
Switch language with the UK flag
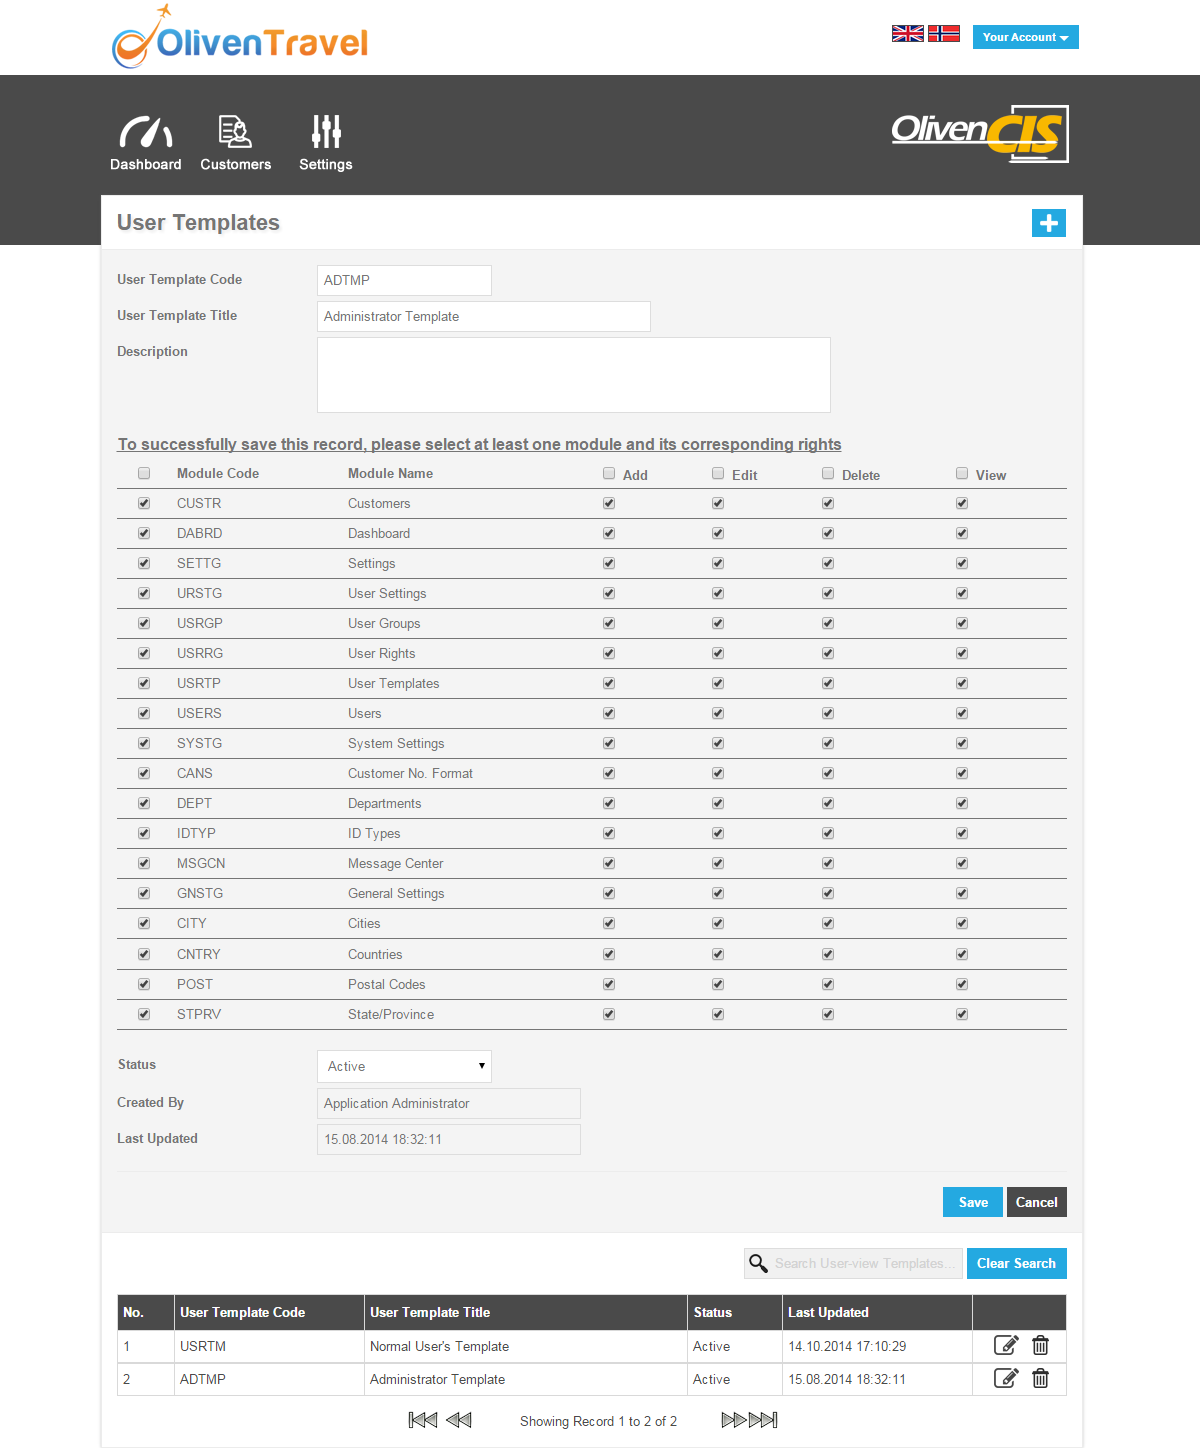click(x=908, y=33)
